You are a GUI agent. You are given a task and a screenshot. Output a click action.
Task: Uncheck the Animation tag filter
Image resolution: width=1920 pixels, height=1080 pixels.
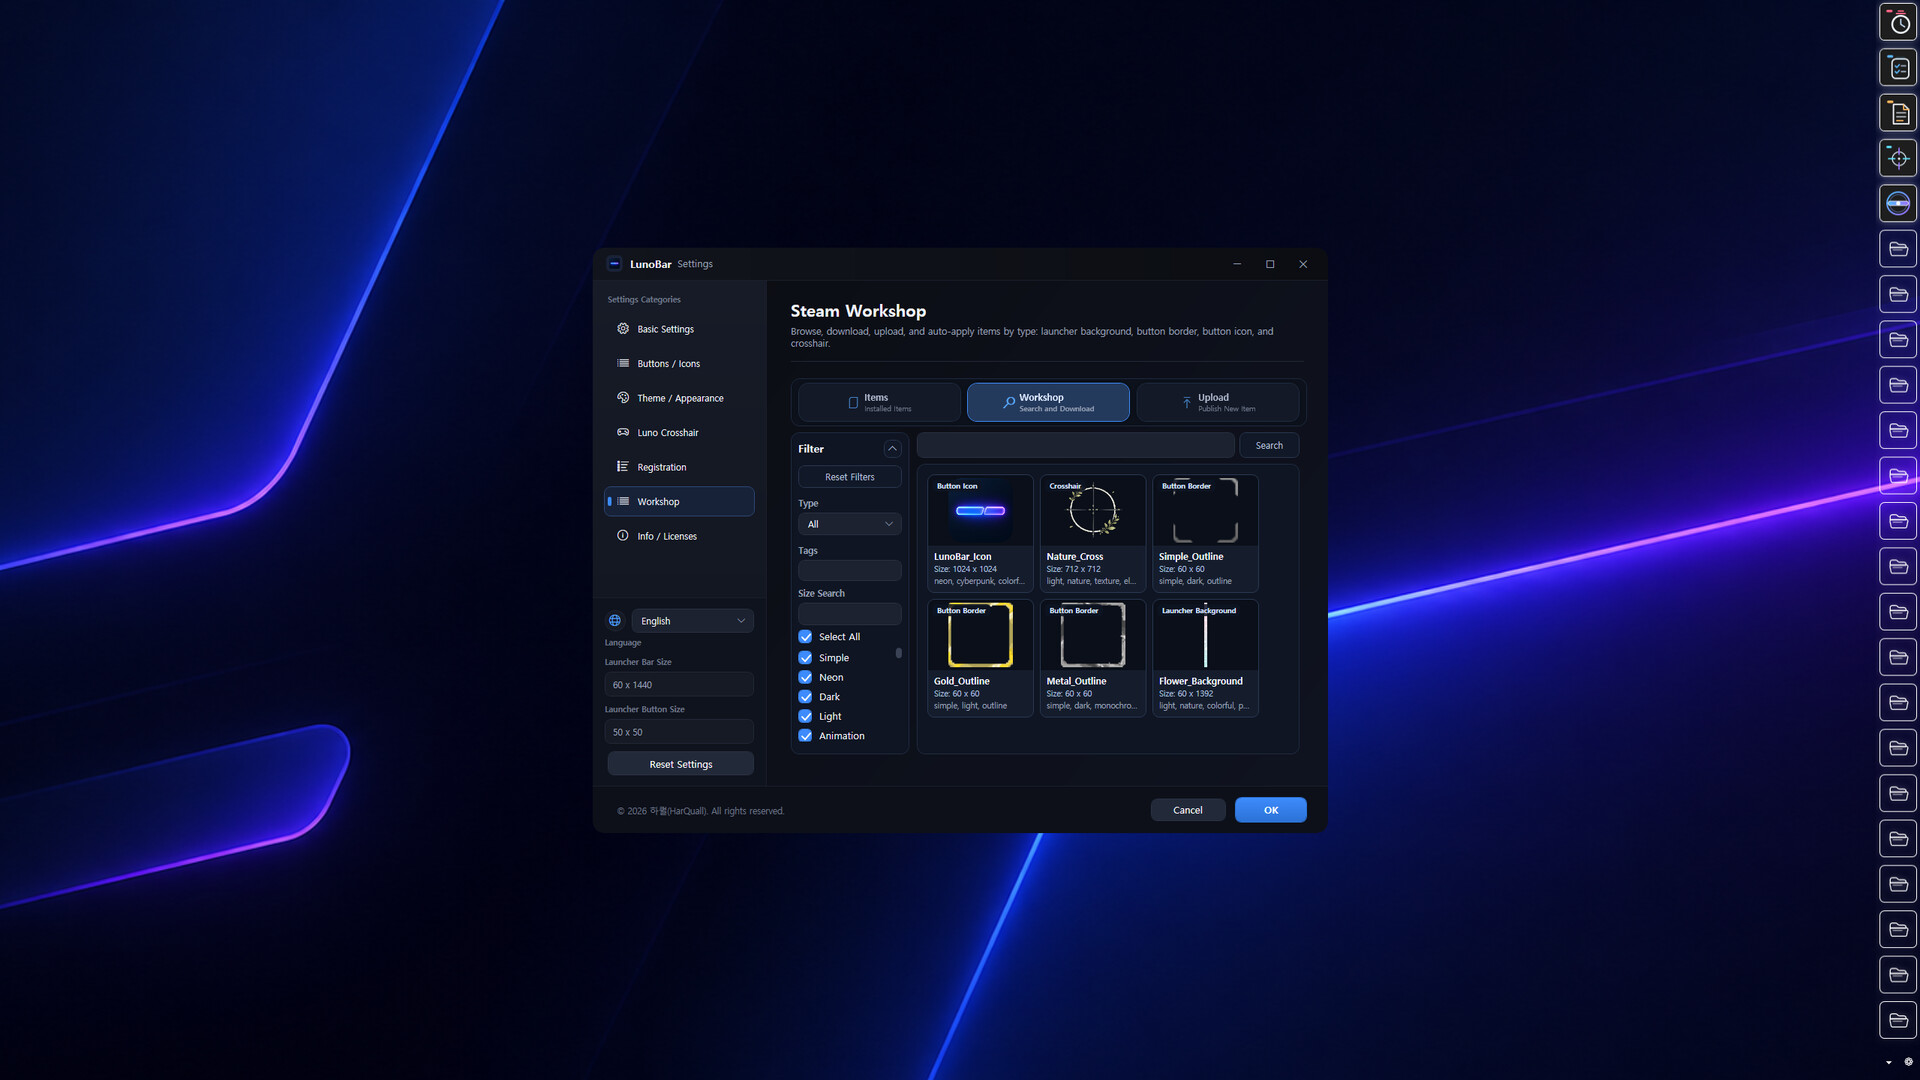tap(805, 736)
